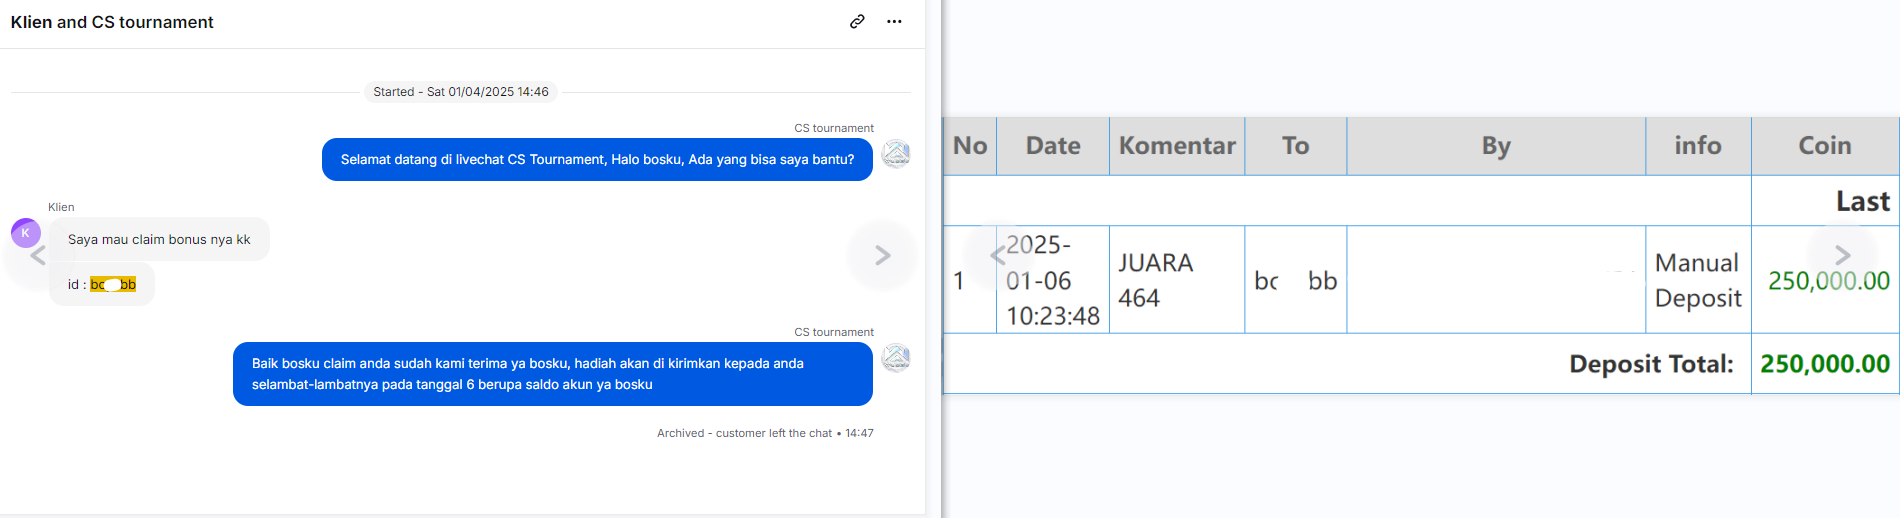The height and width of the screenshot is (518, 1900).
Task: Select the 'Saya mau claim bonus nya kk' message
Action: [x=159, y=239]
